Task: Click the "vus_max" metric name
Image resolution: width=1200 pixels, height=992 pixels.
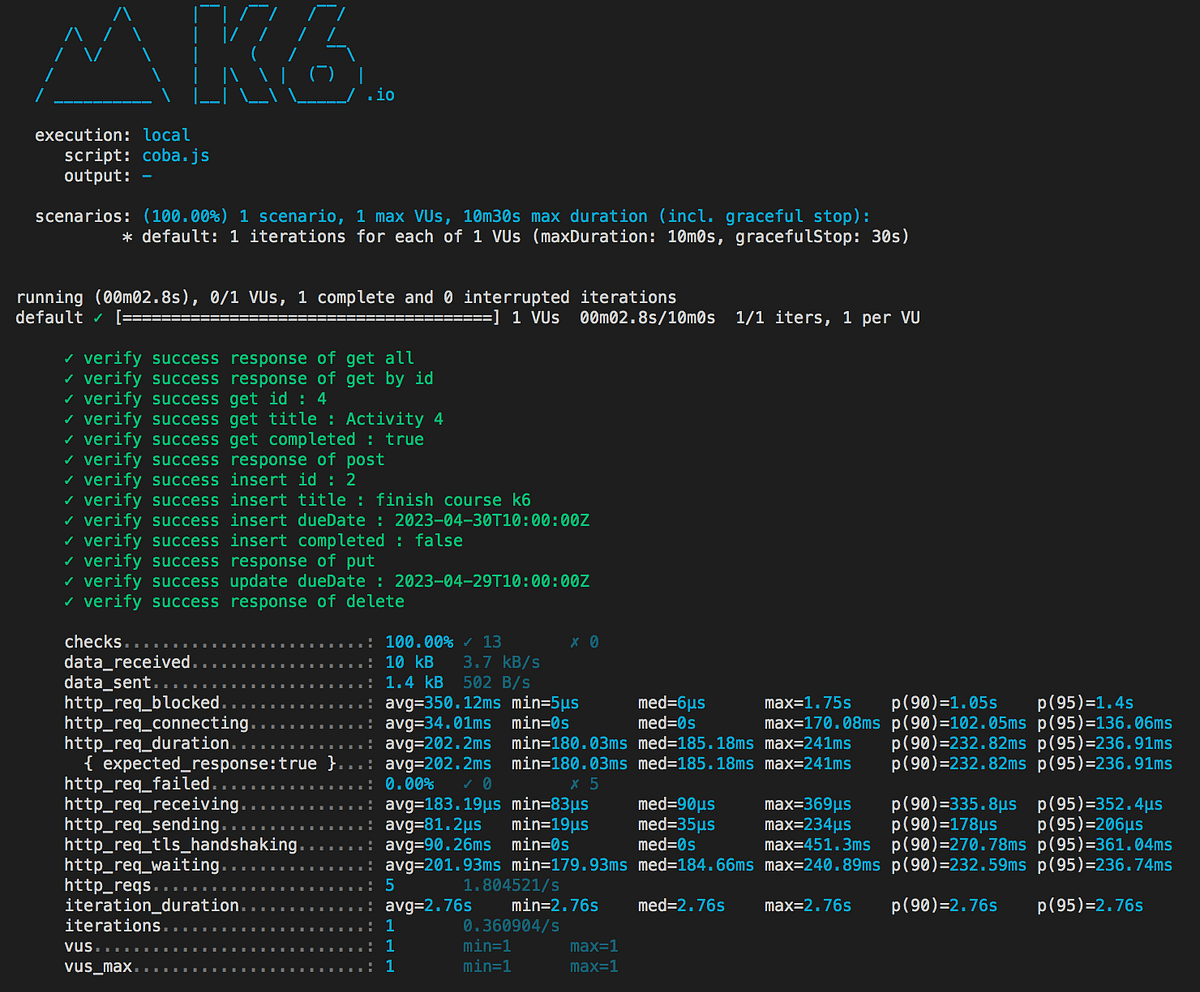Action: coord(98,967)
